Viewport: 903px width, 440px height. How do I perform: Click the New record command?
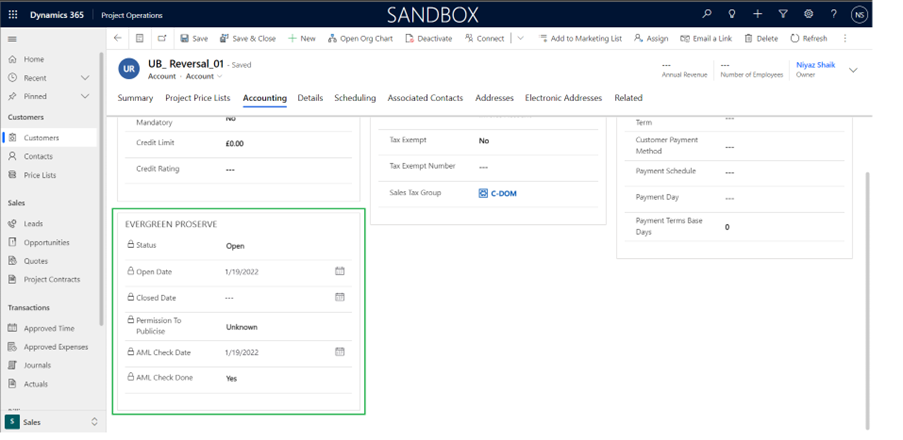coord(302,39)
